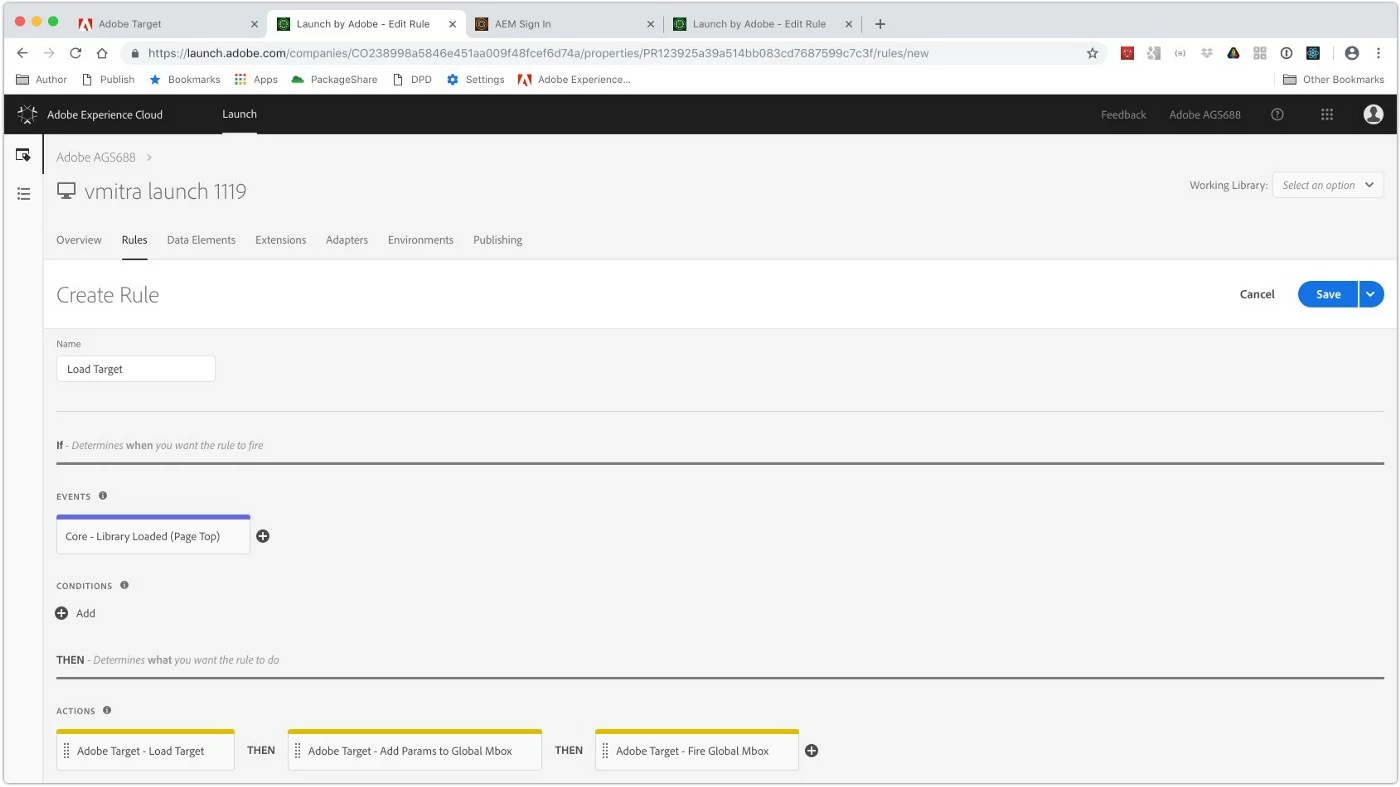1400x787 pixels.
Task: Select the Launch header tab
Action: click(239, 114)
